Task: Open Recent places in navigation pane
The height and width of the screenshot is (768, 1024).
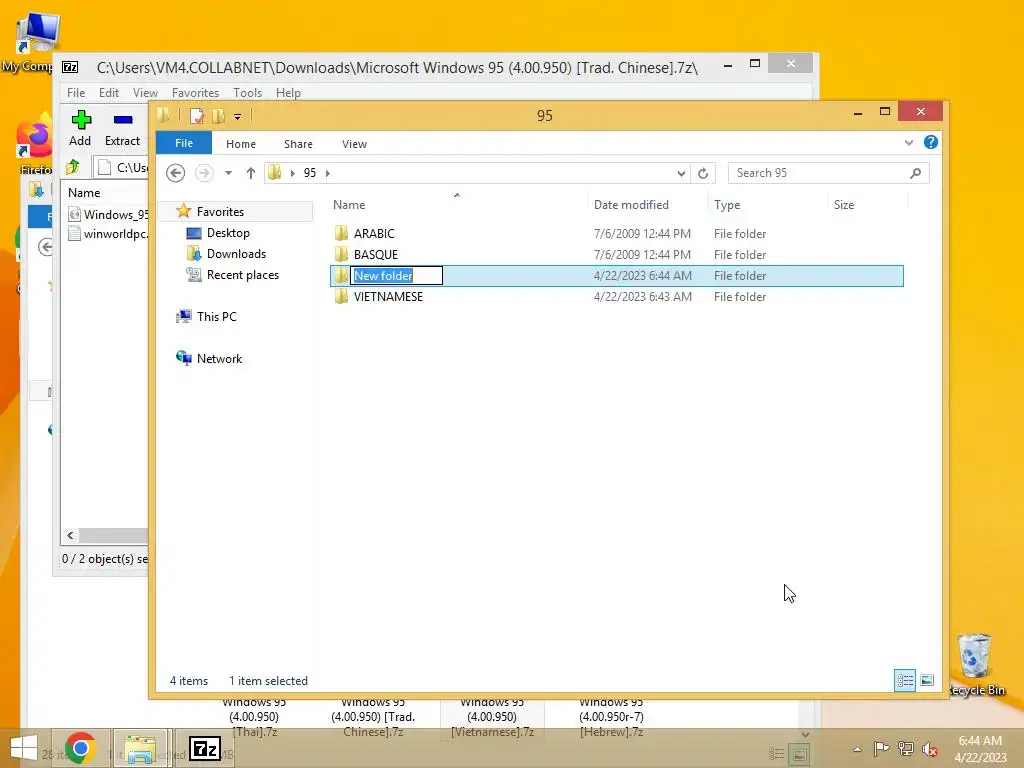Action: [242, 275]
